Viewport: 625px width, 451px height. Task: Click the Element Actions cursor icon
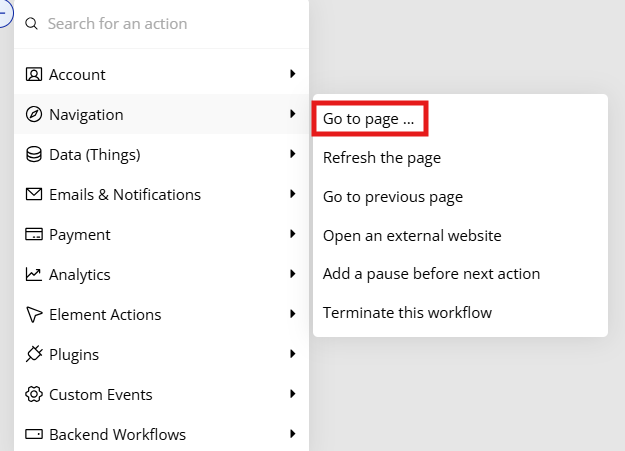pos(33,314)
